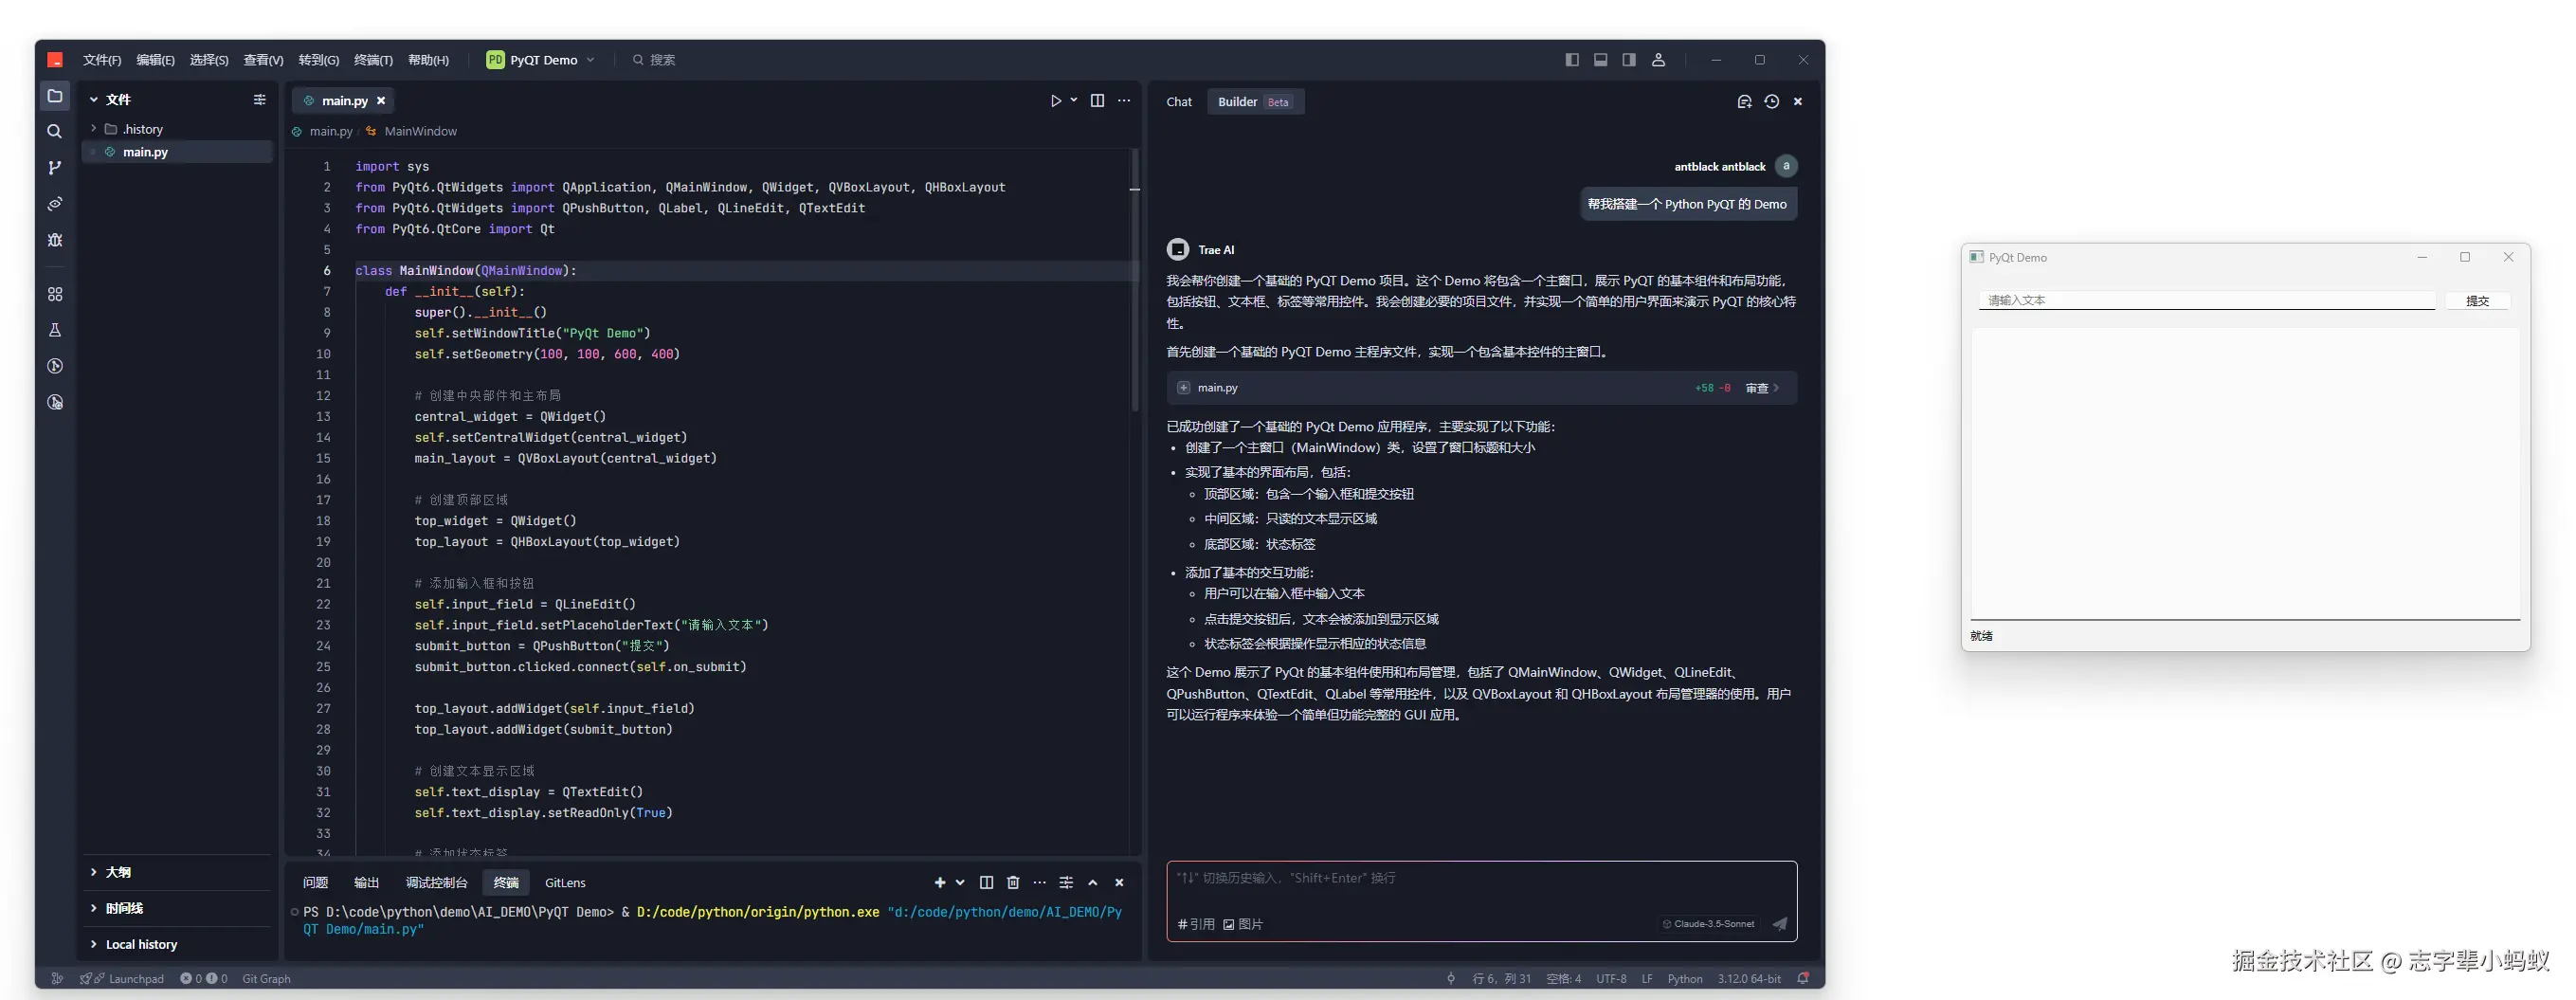Open the 帮助(H) menu

point(428,60)
